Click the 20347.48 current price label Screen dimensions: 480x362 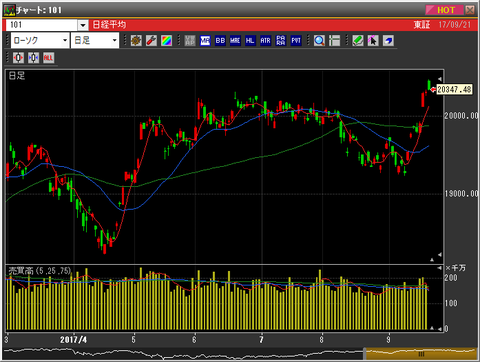[454, 89]
